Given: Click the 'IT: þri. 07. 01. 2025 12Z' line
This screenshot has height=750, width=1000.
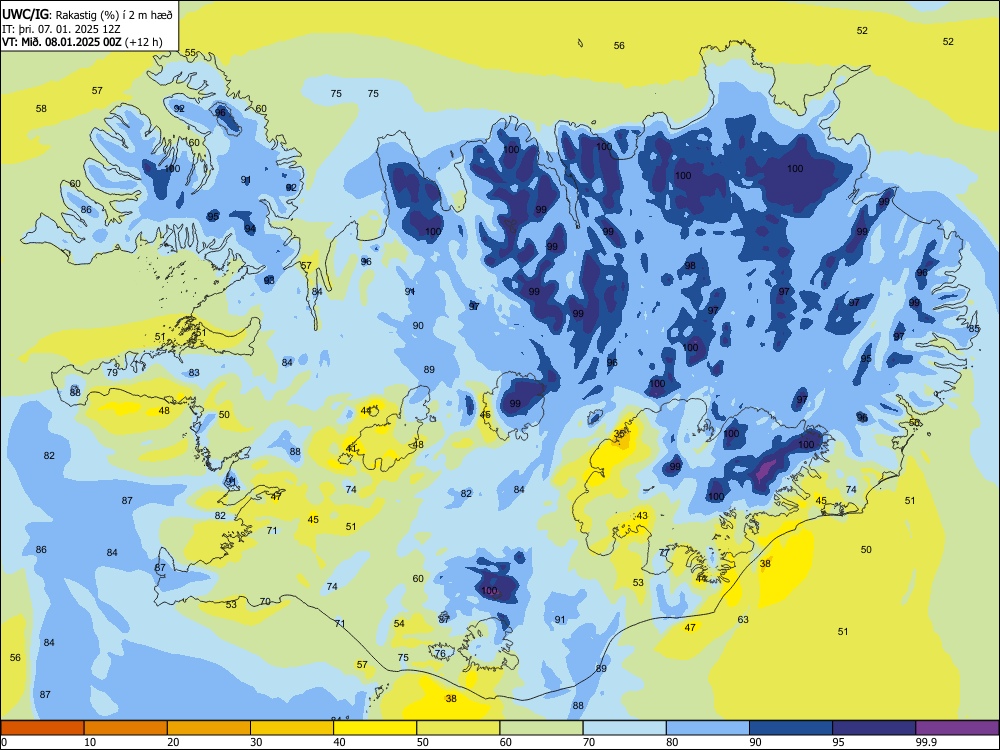Looking at the screenshot, I should coord(61,29).
